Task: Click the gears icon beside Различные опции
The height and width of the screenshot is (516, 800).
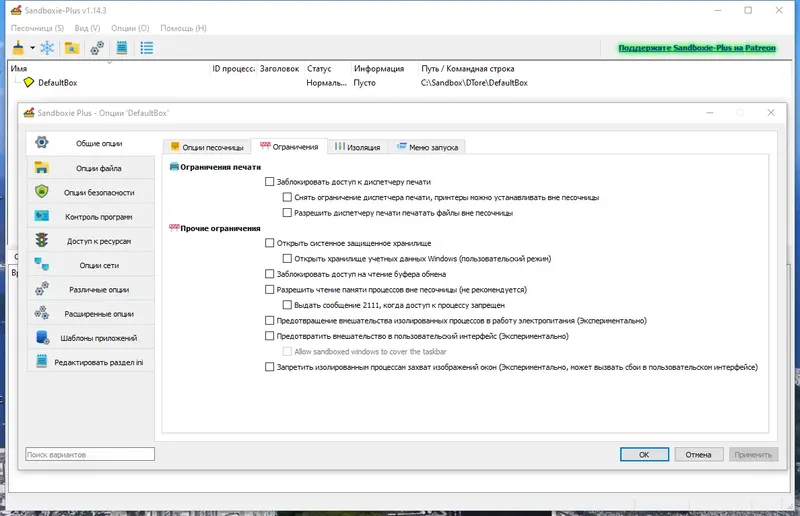Action: coord(41,288)
